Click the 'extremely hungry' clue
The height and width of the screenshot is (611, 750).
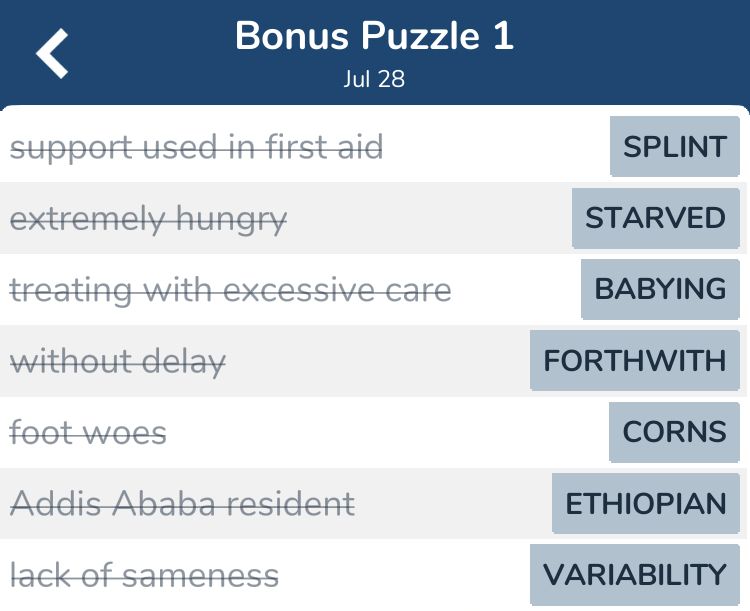pyautogui.click(x=148, y=219)
